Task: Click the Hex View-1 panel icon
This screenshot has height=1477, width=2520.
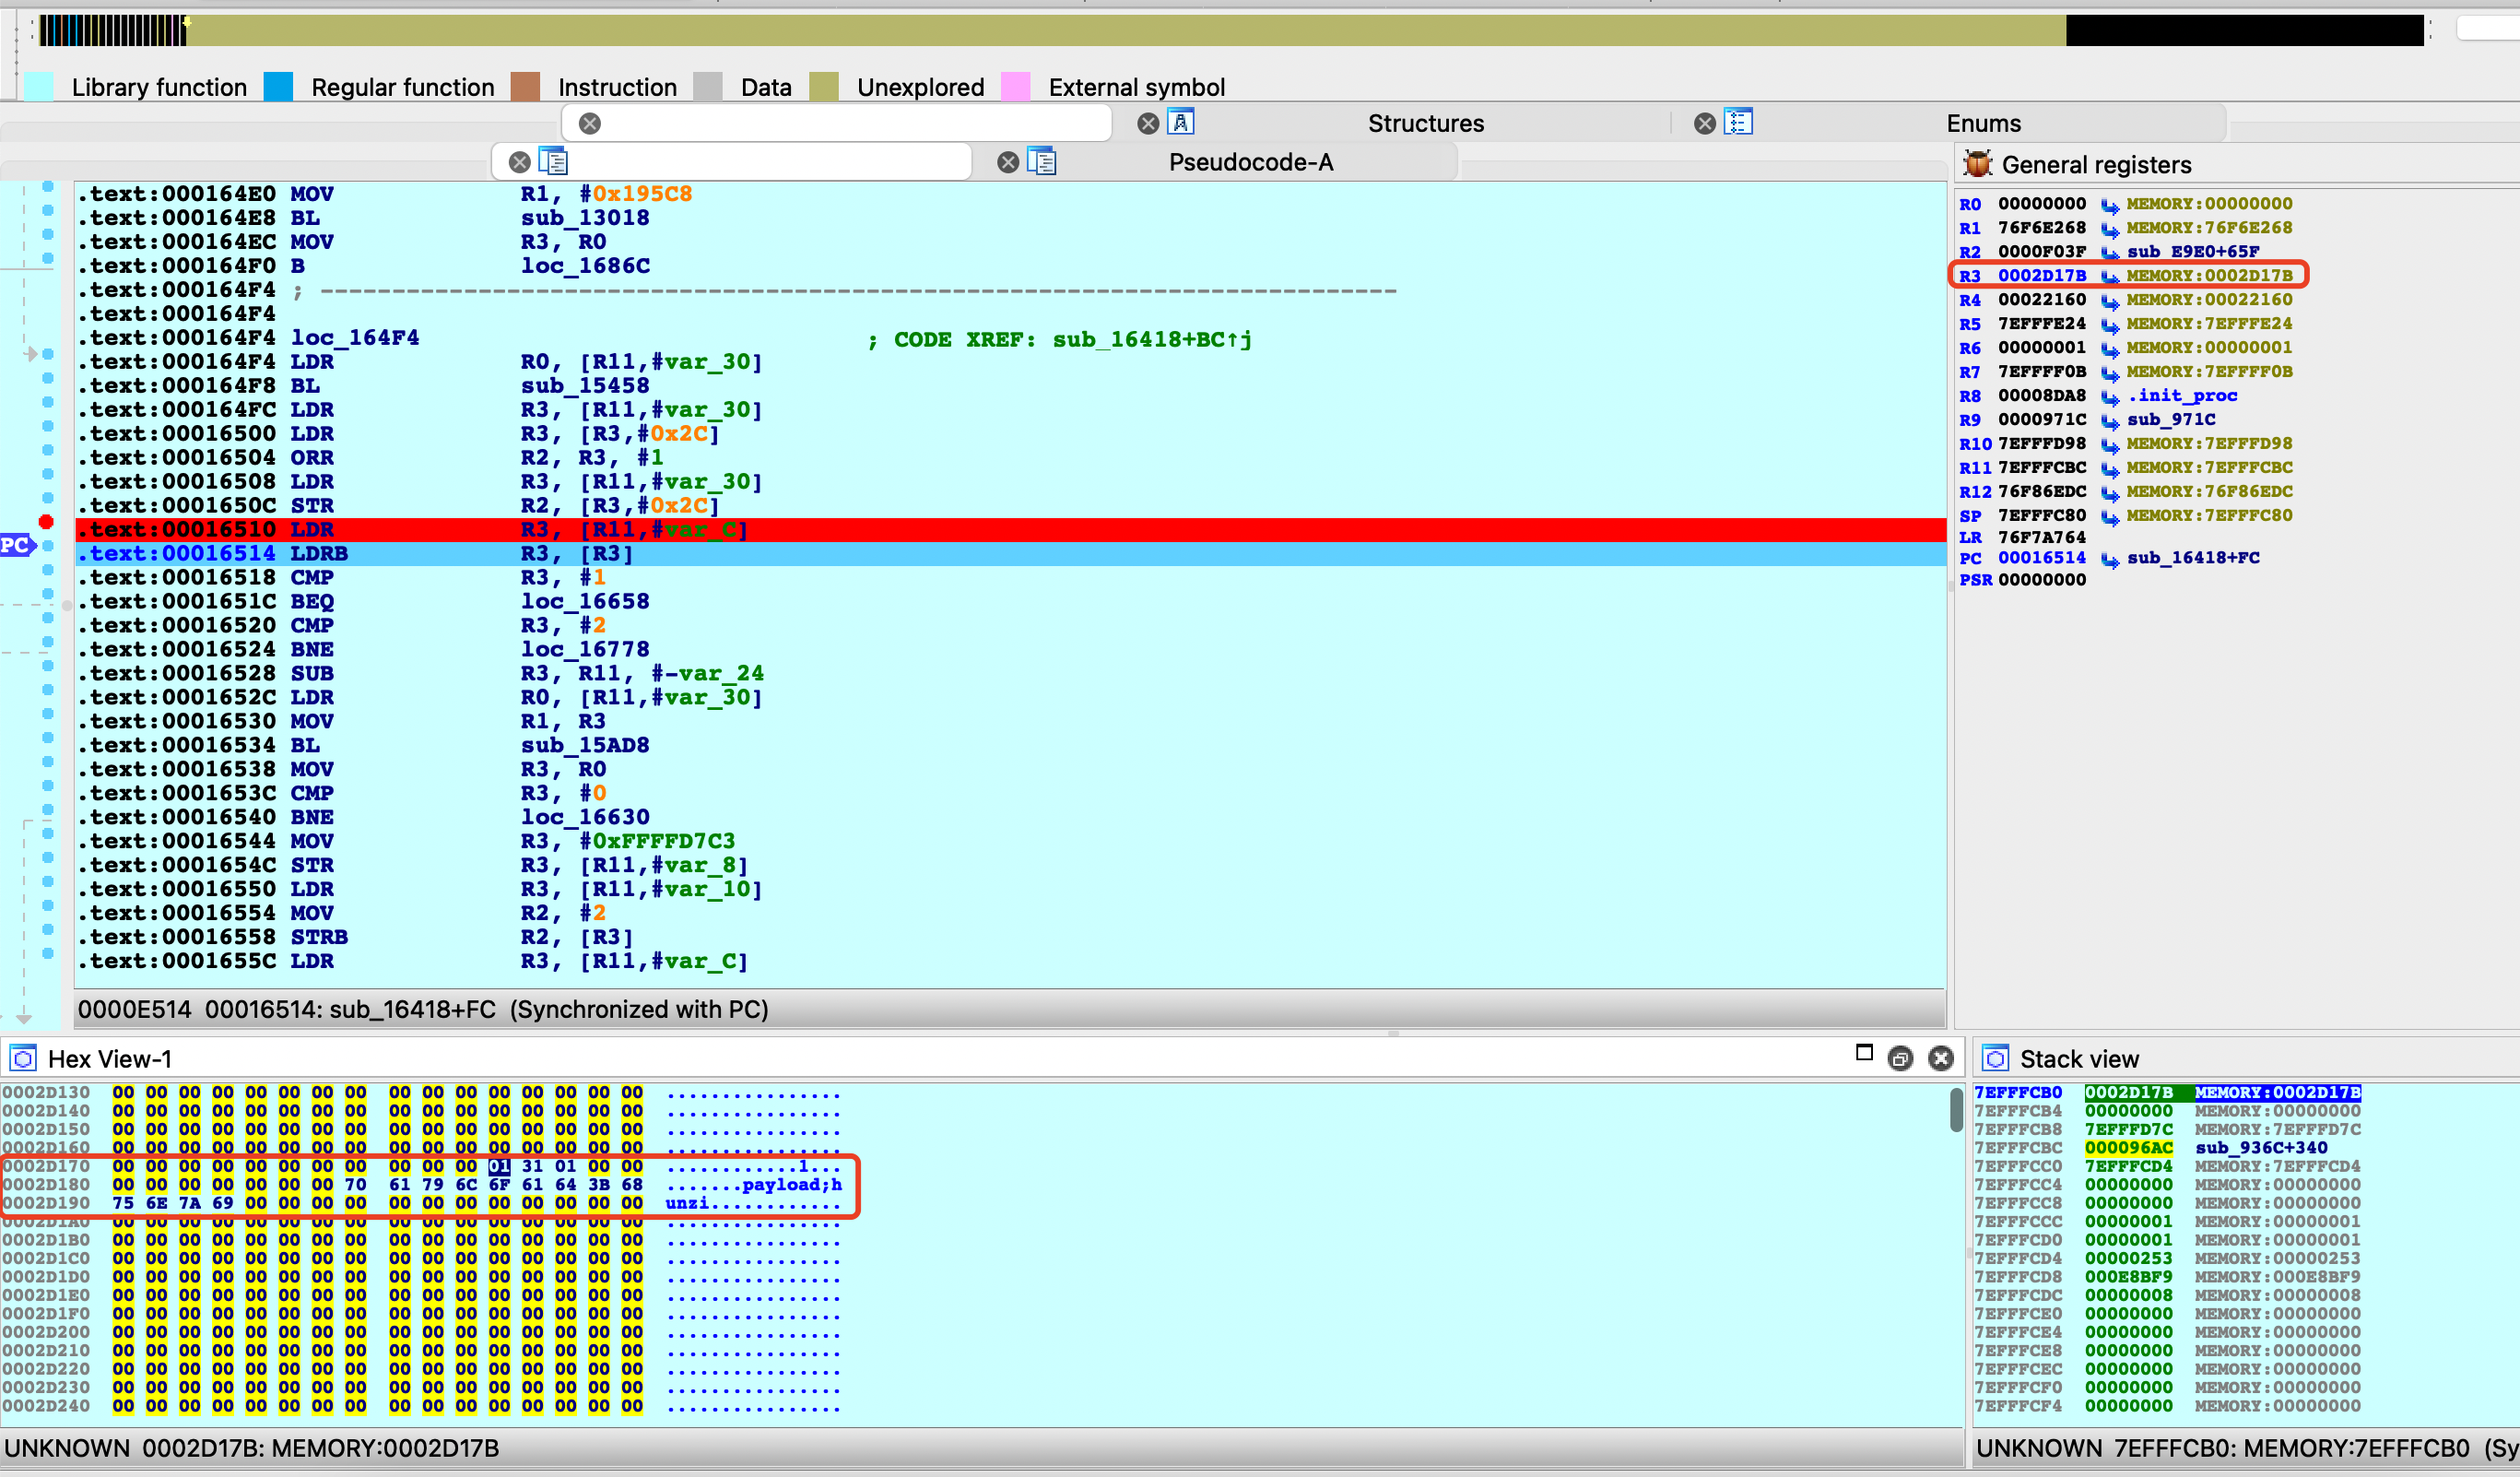Action: click(23, 1058)
